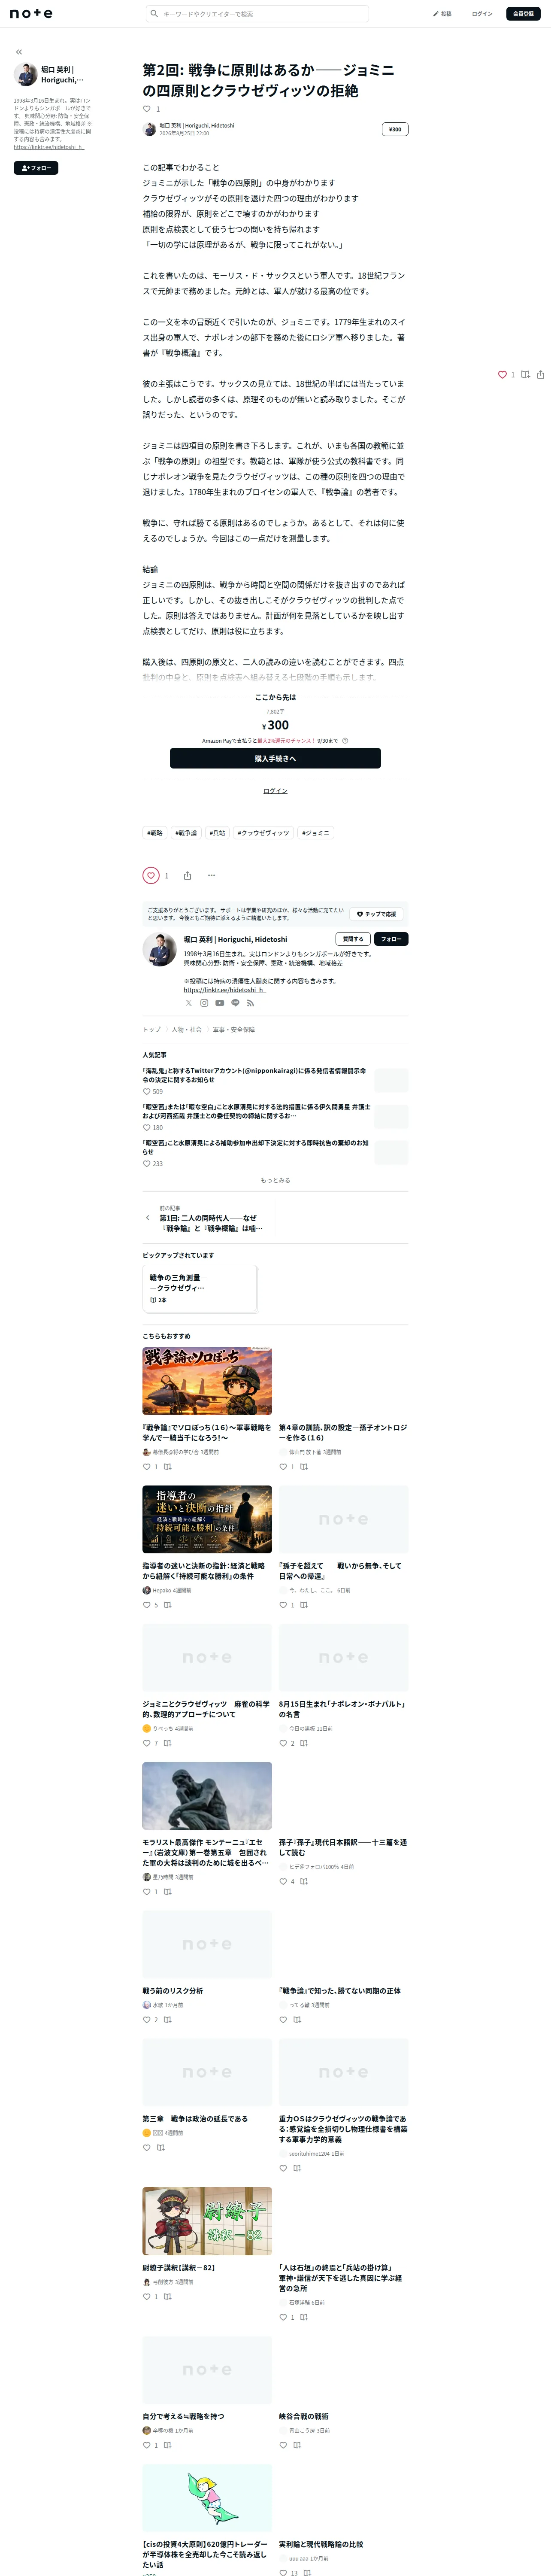551x2576 pixels.
Task: Click the floating heart icon beside the article
Action: 502,375
